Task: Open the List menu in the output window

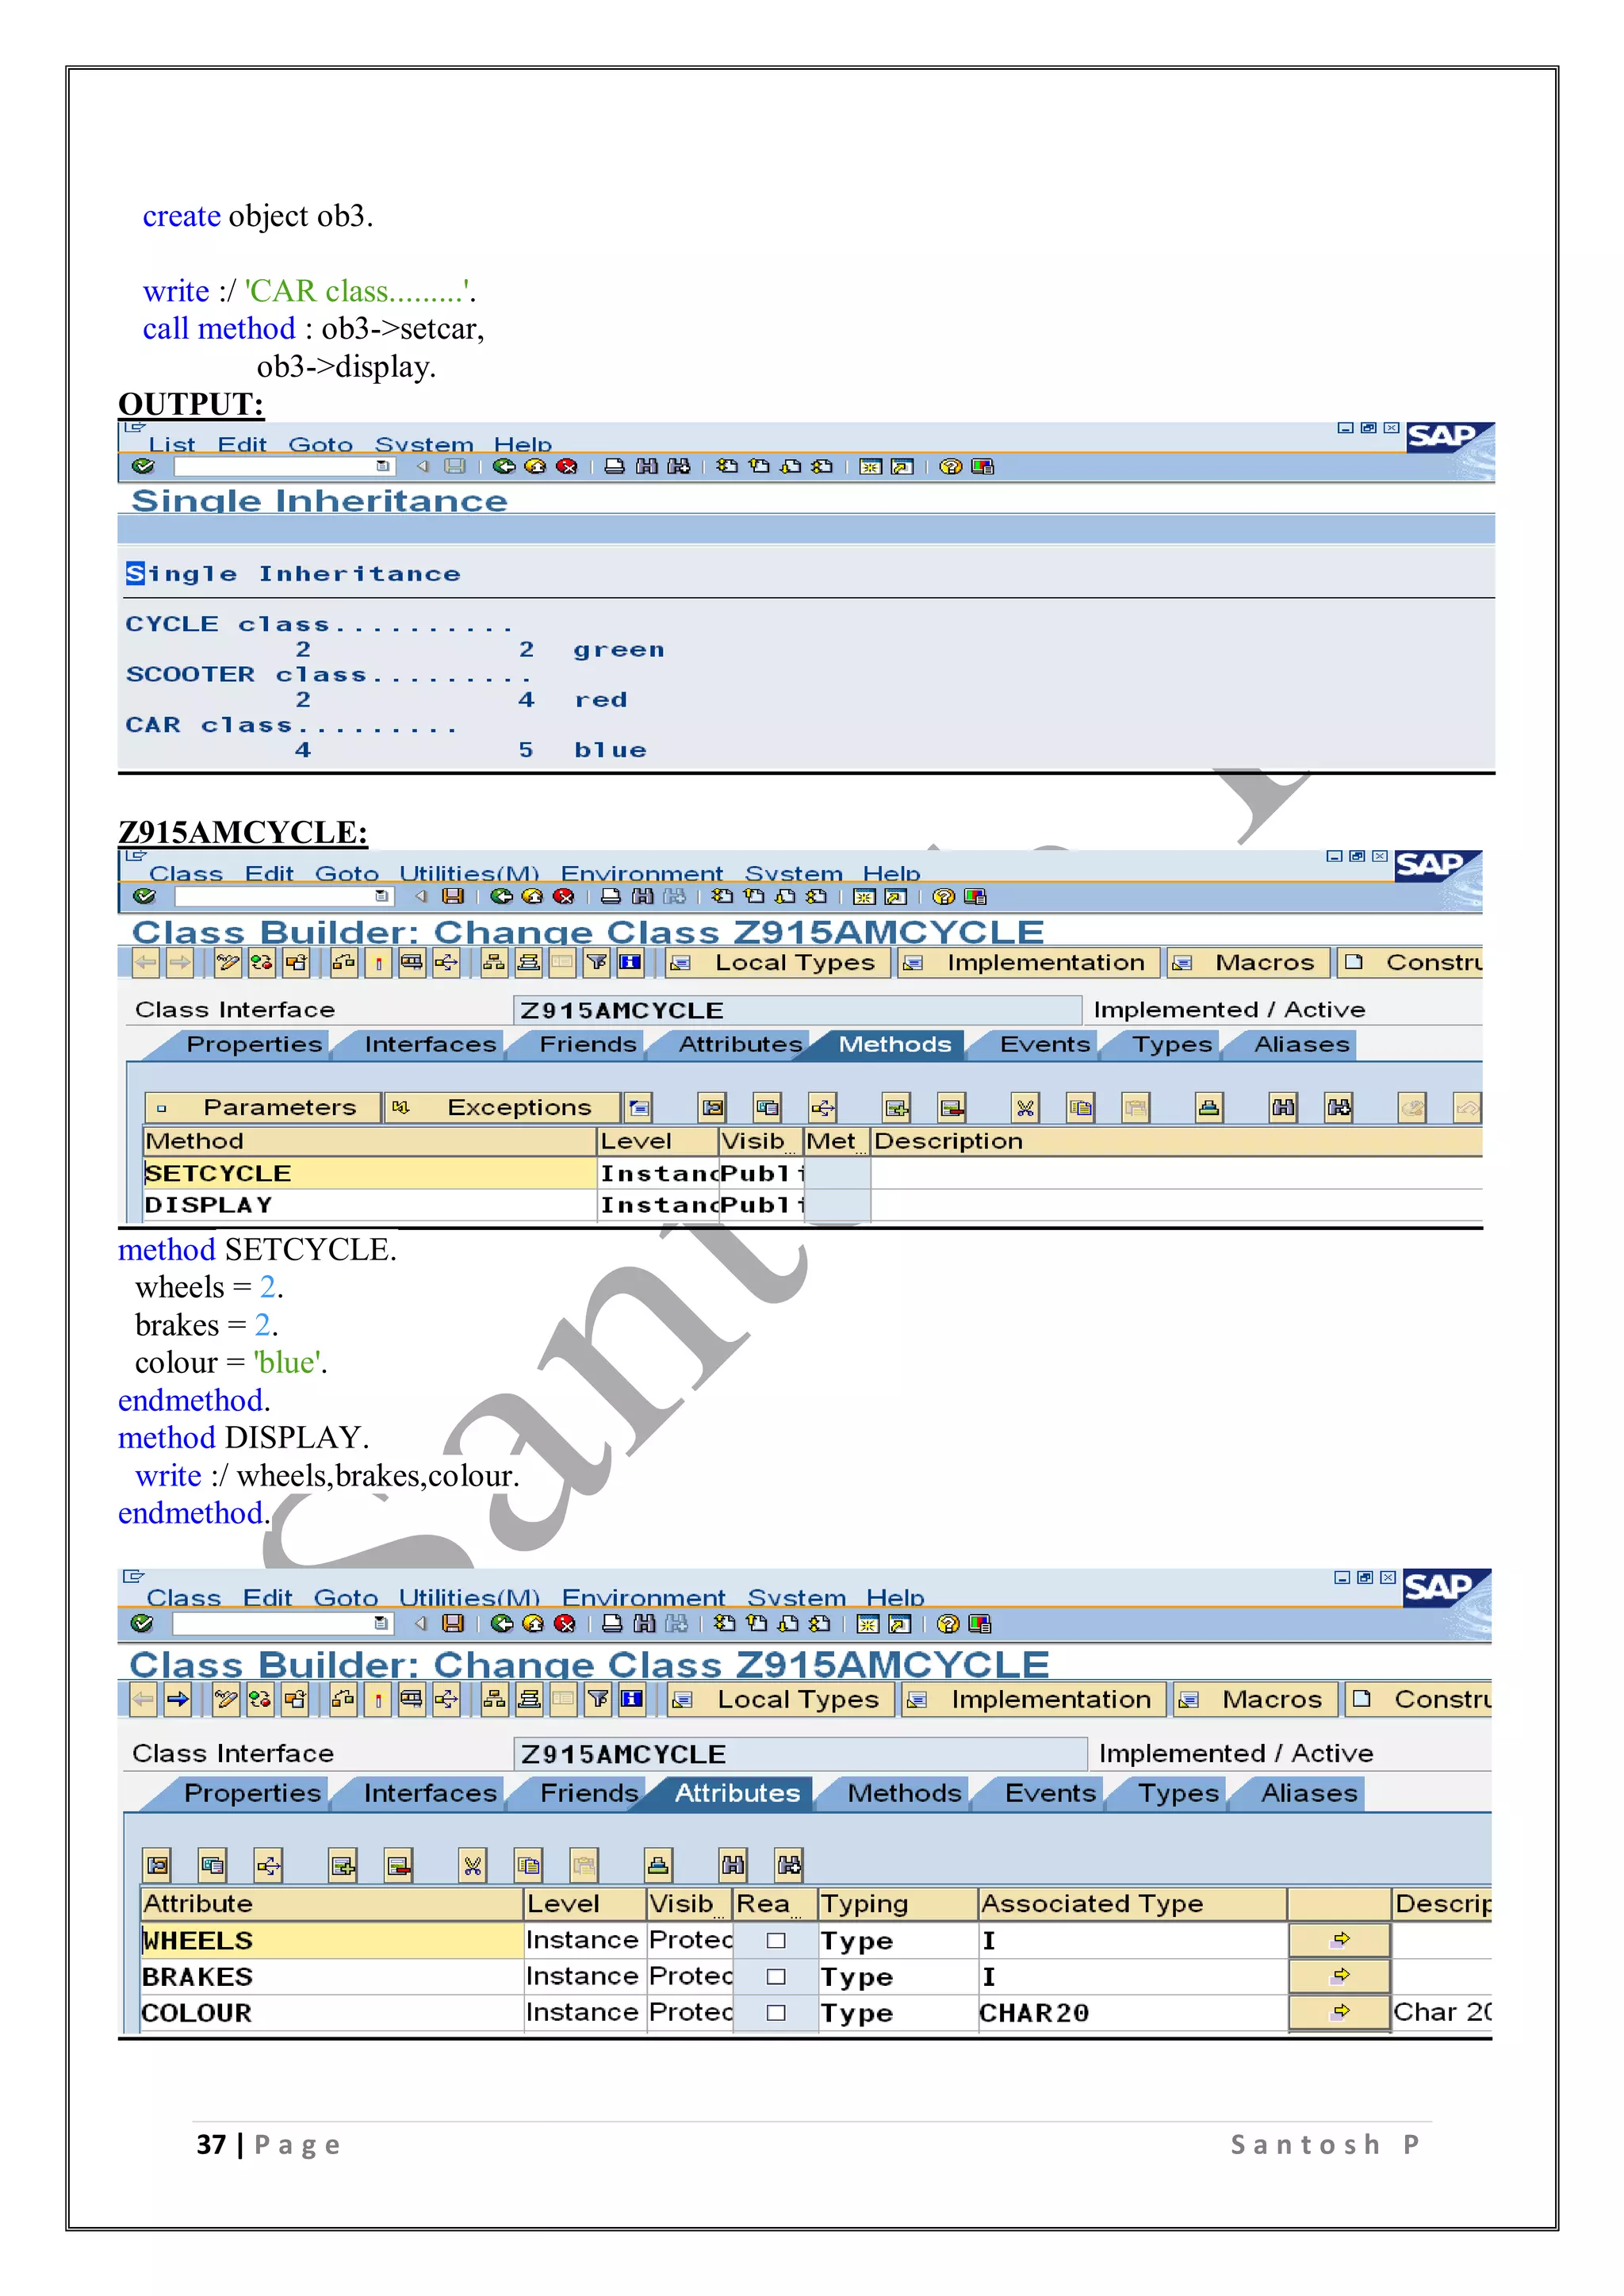Action: 172,445
